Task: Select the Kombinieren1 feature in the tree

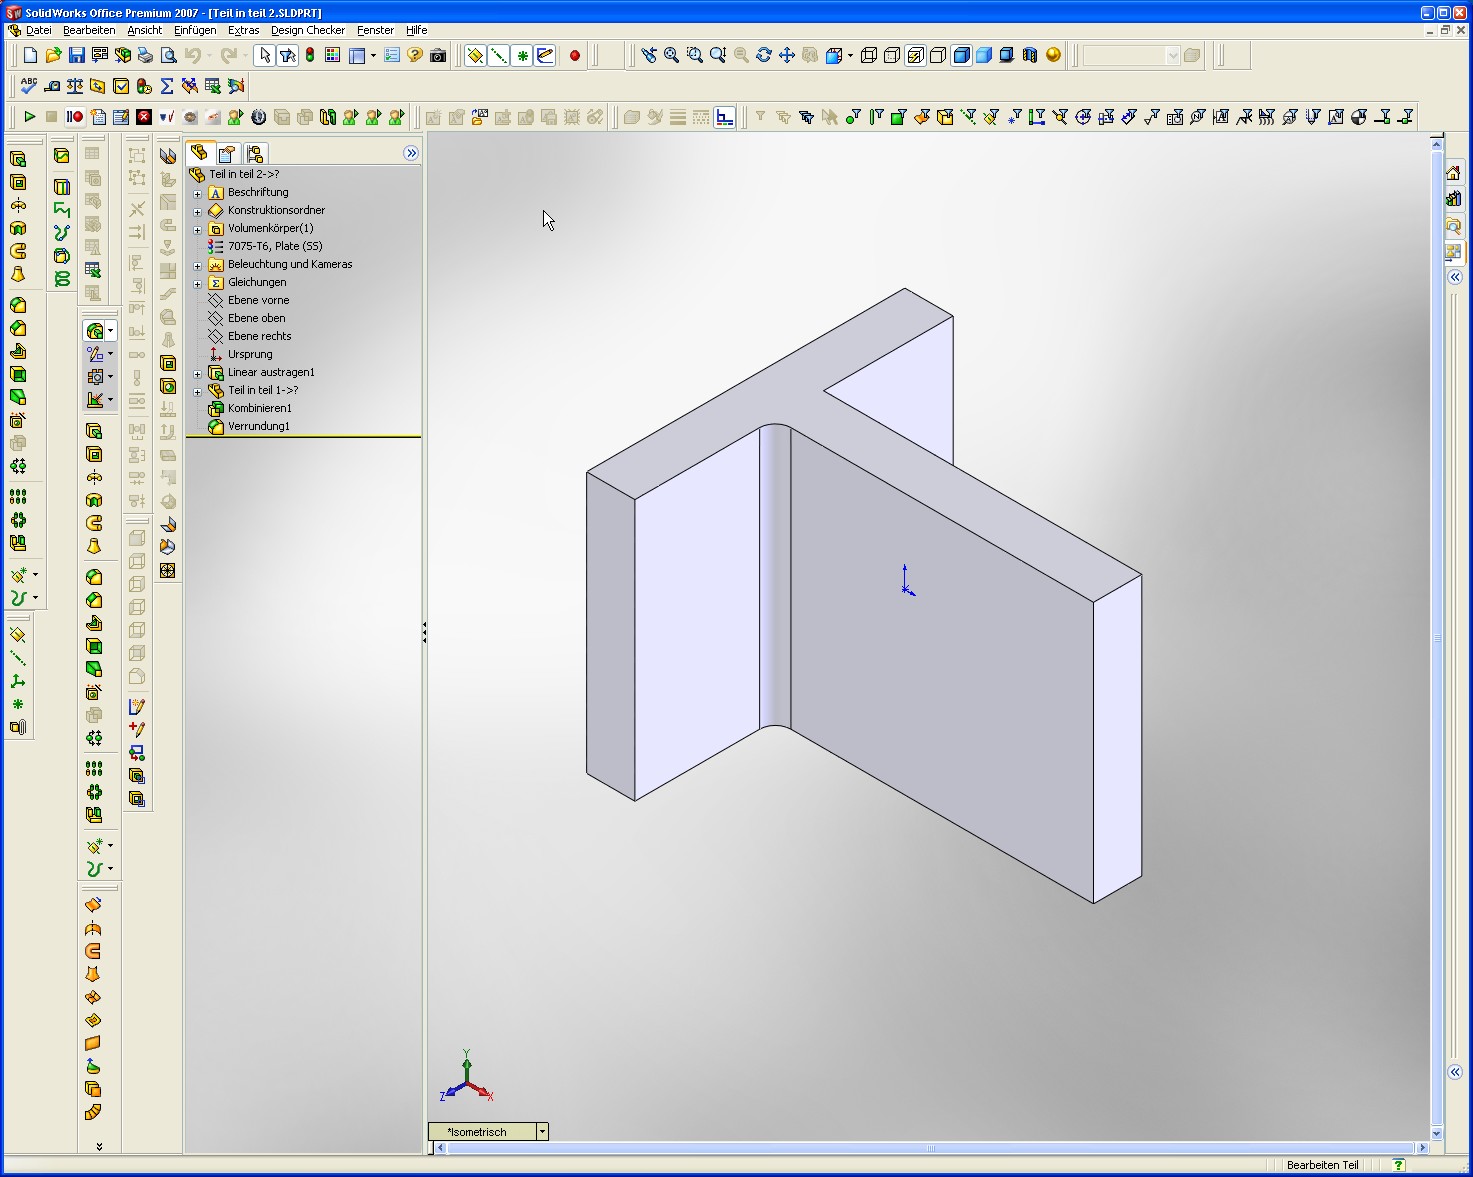Action: (x=260, y=408)
